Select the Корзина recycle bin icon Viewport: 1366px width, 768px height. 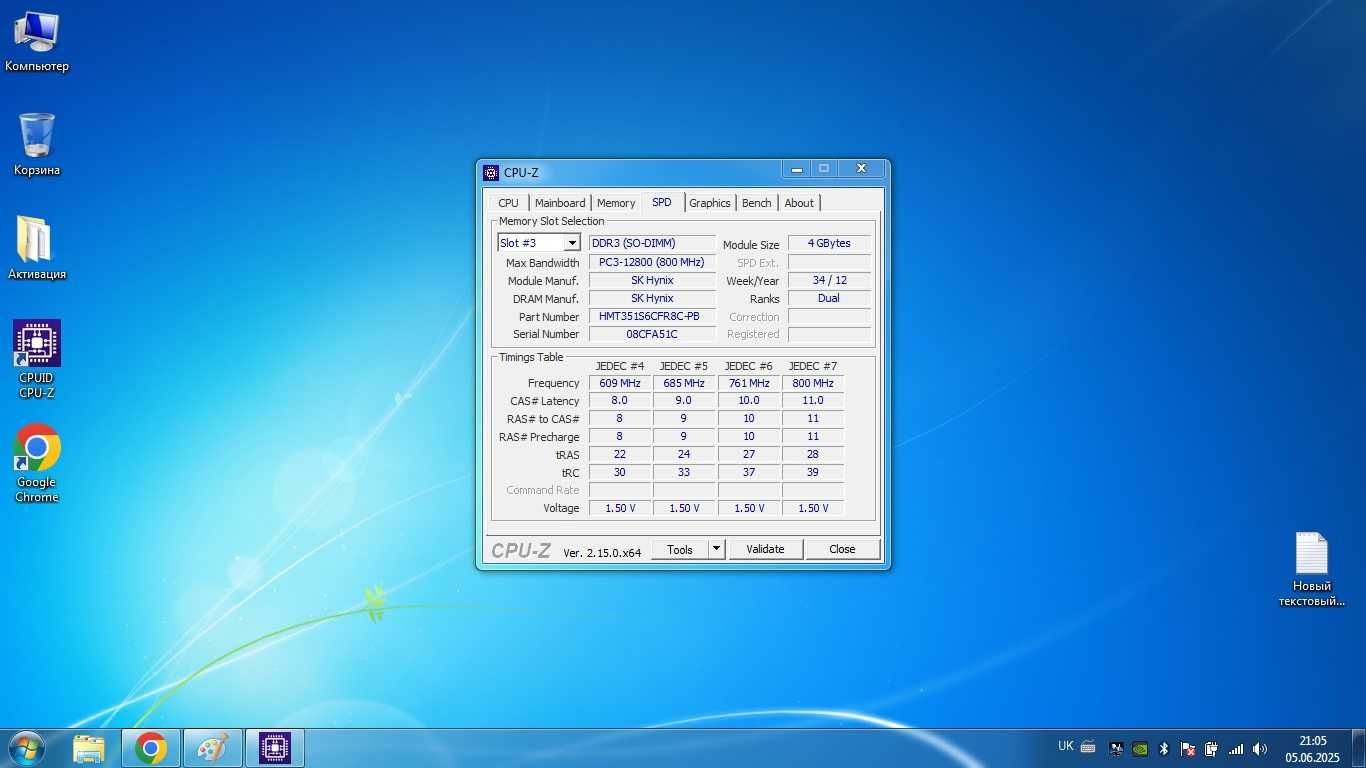click(x=37, y=145)
